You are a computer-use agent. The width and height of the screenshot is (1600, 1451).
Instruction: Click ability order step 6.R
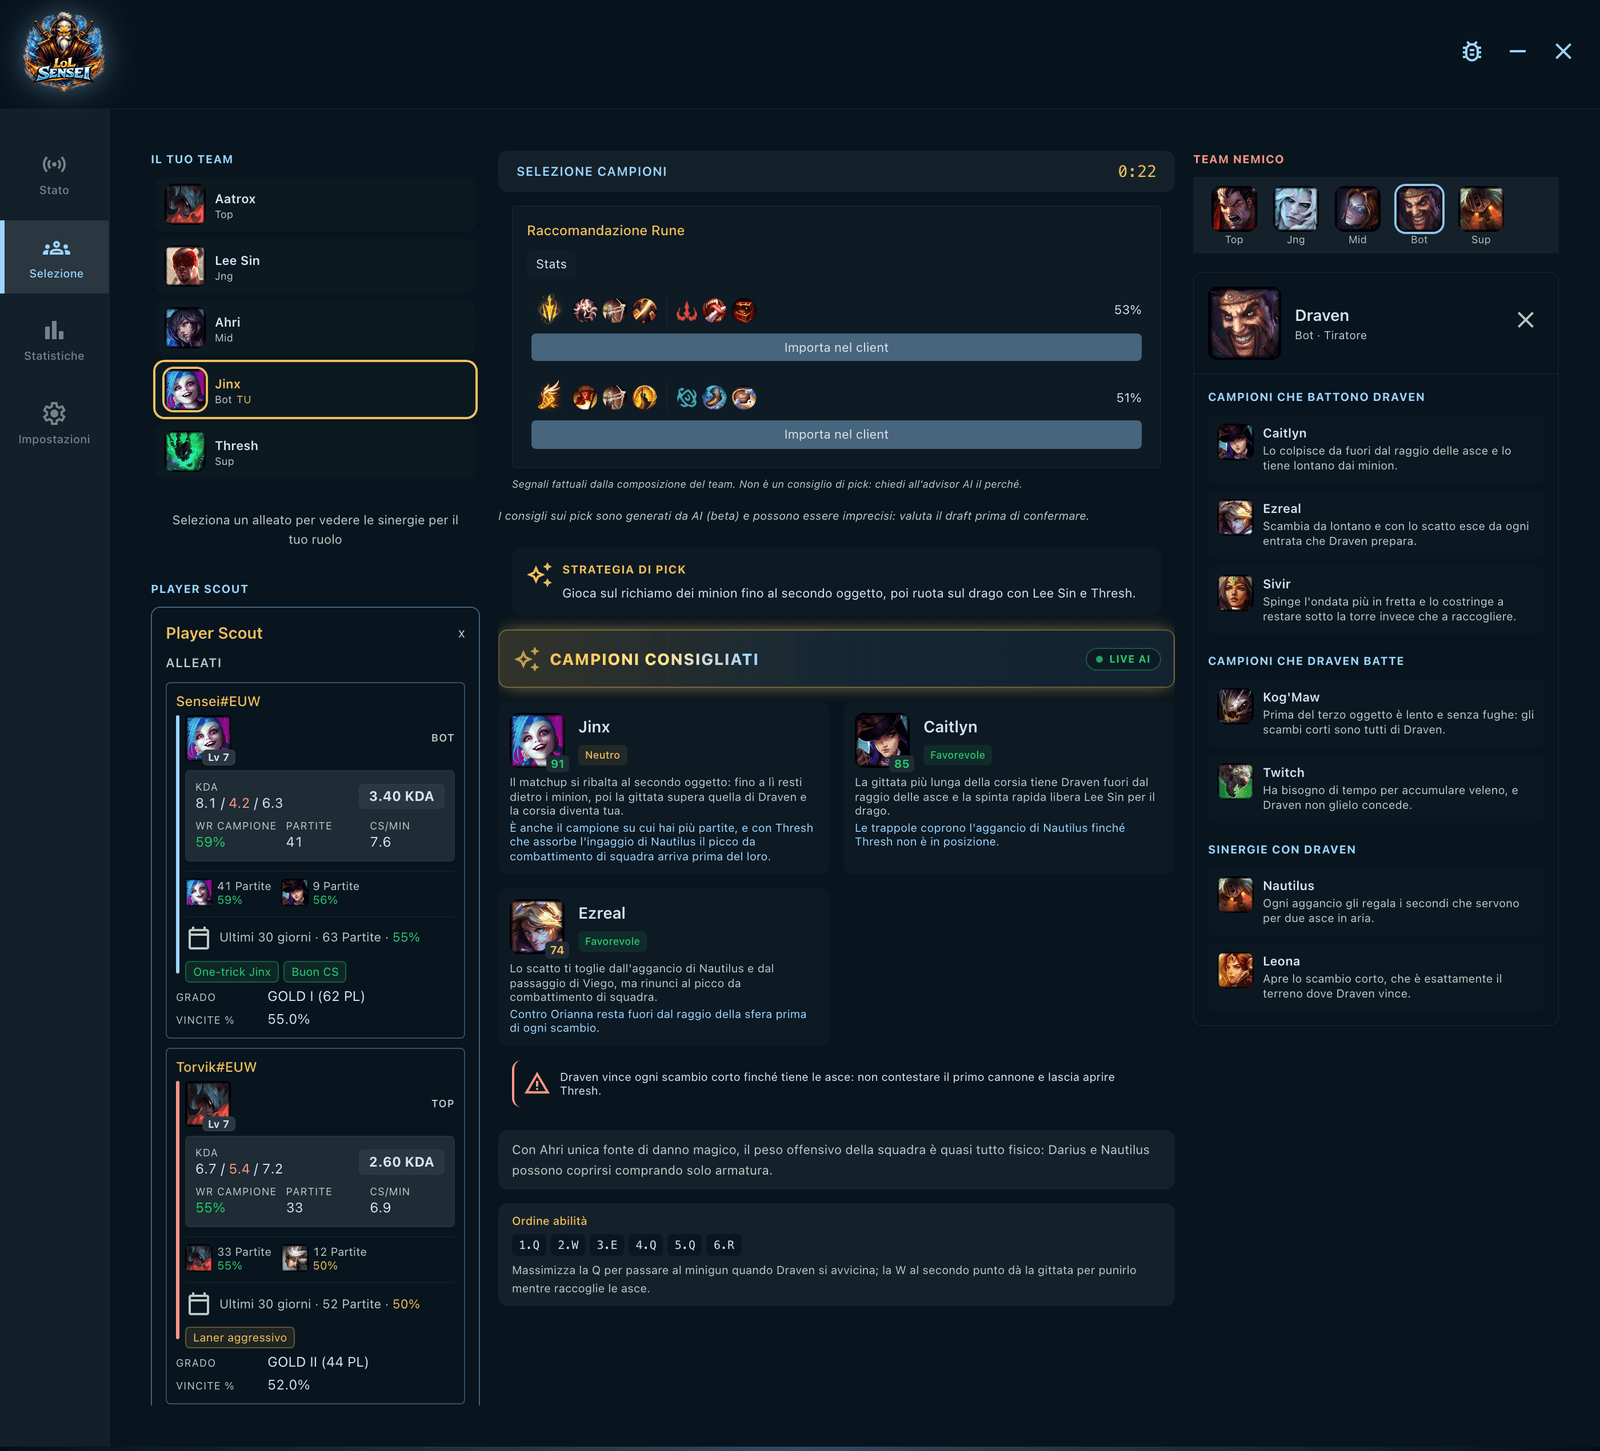[x=724, y=1245]
